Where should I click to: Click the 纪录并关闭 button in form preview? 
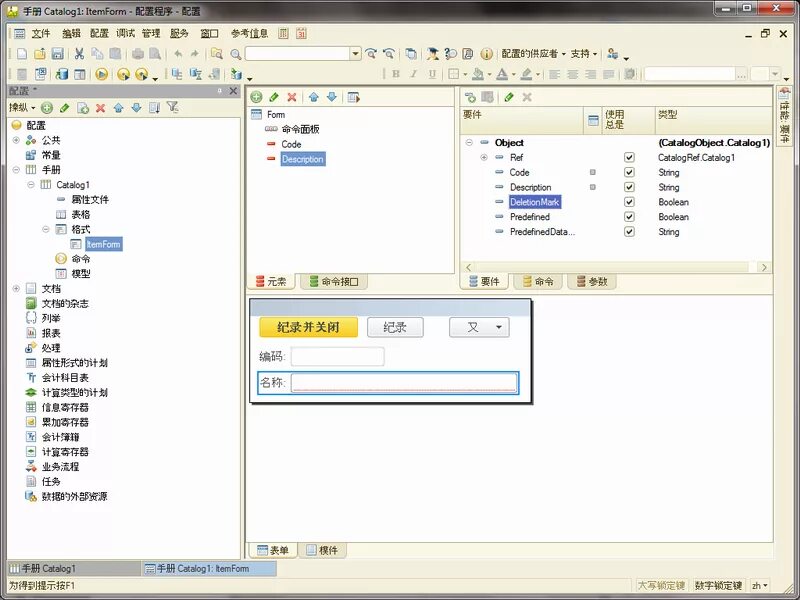coord(308,328)
